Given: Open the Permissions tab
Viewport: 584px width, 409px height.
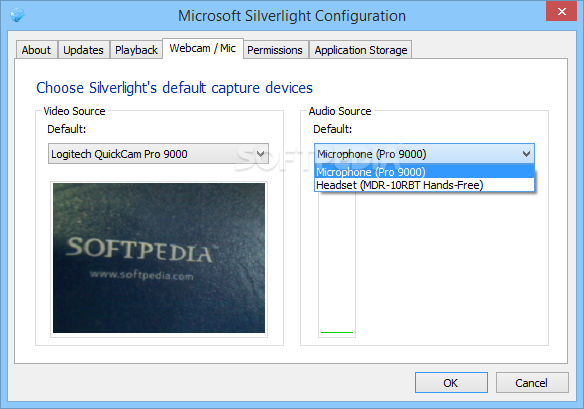Looking at the screenshot, I should coord(275,50).
